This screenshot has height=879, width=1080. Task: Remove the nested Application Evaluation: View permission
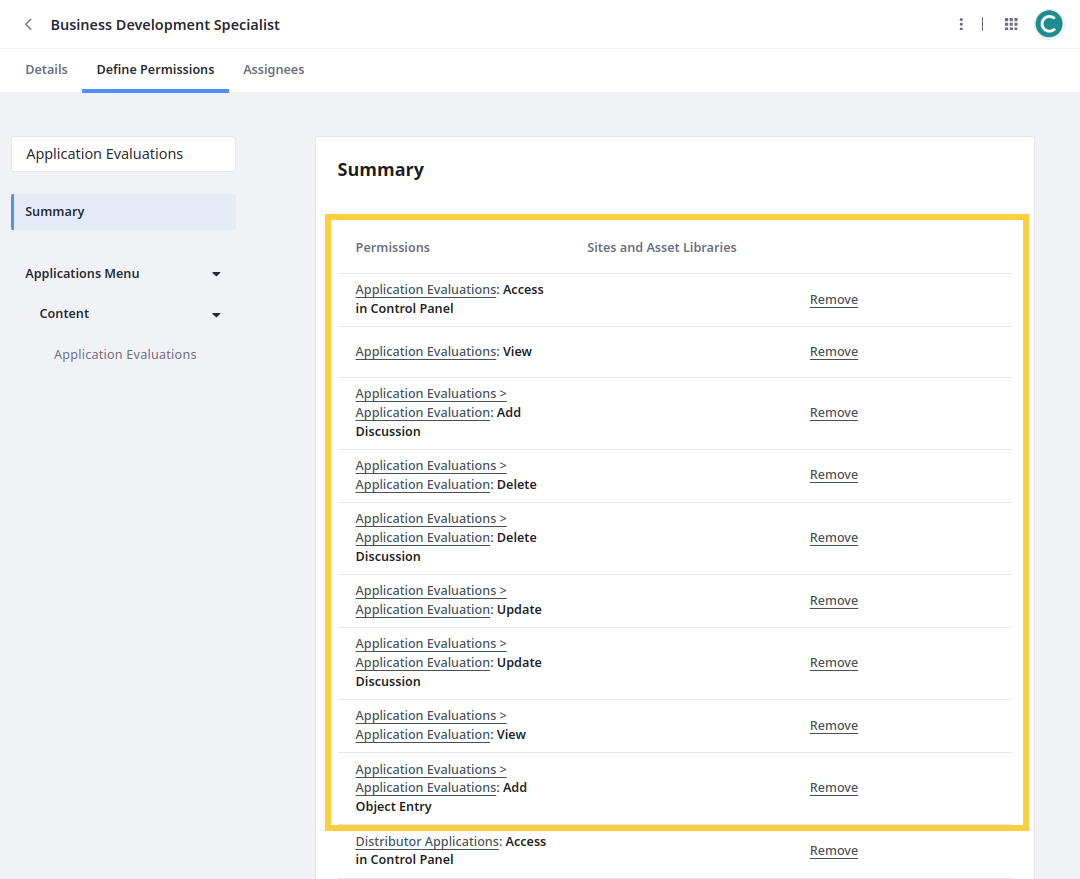point(833,725)
